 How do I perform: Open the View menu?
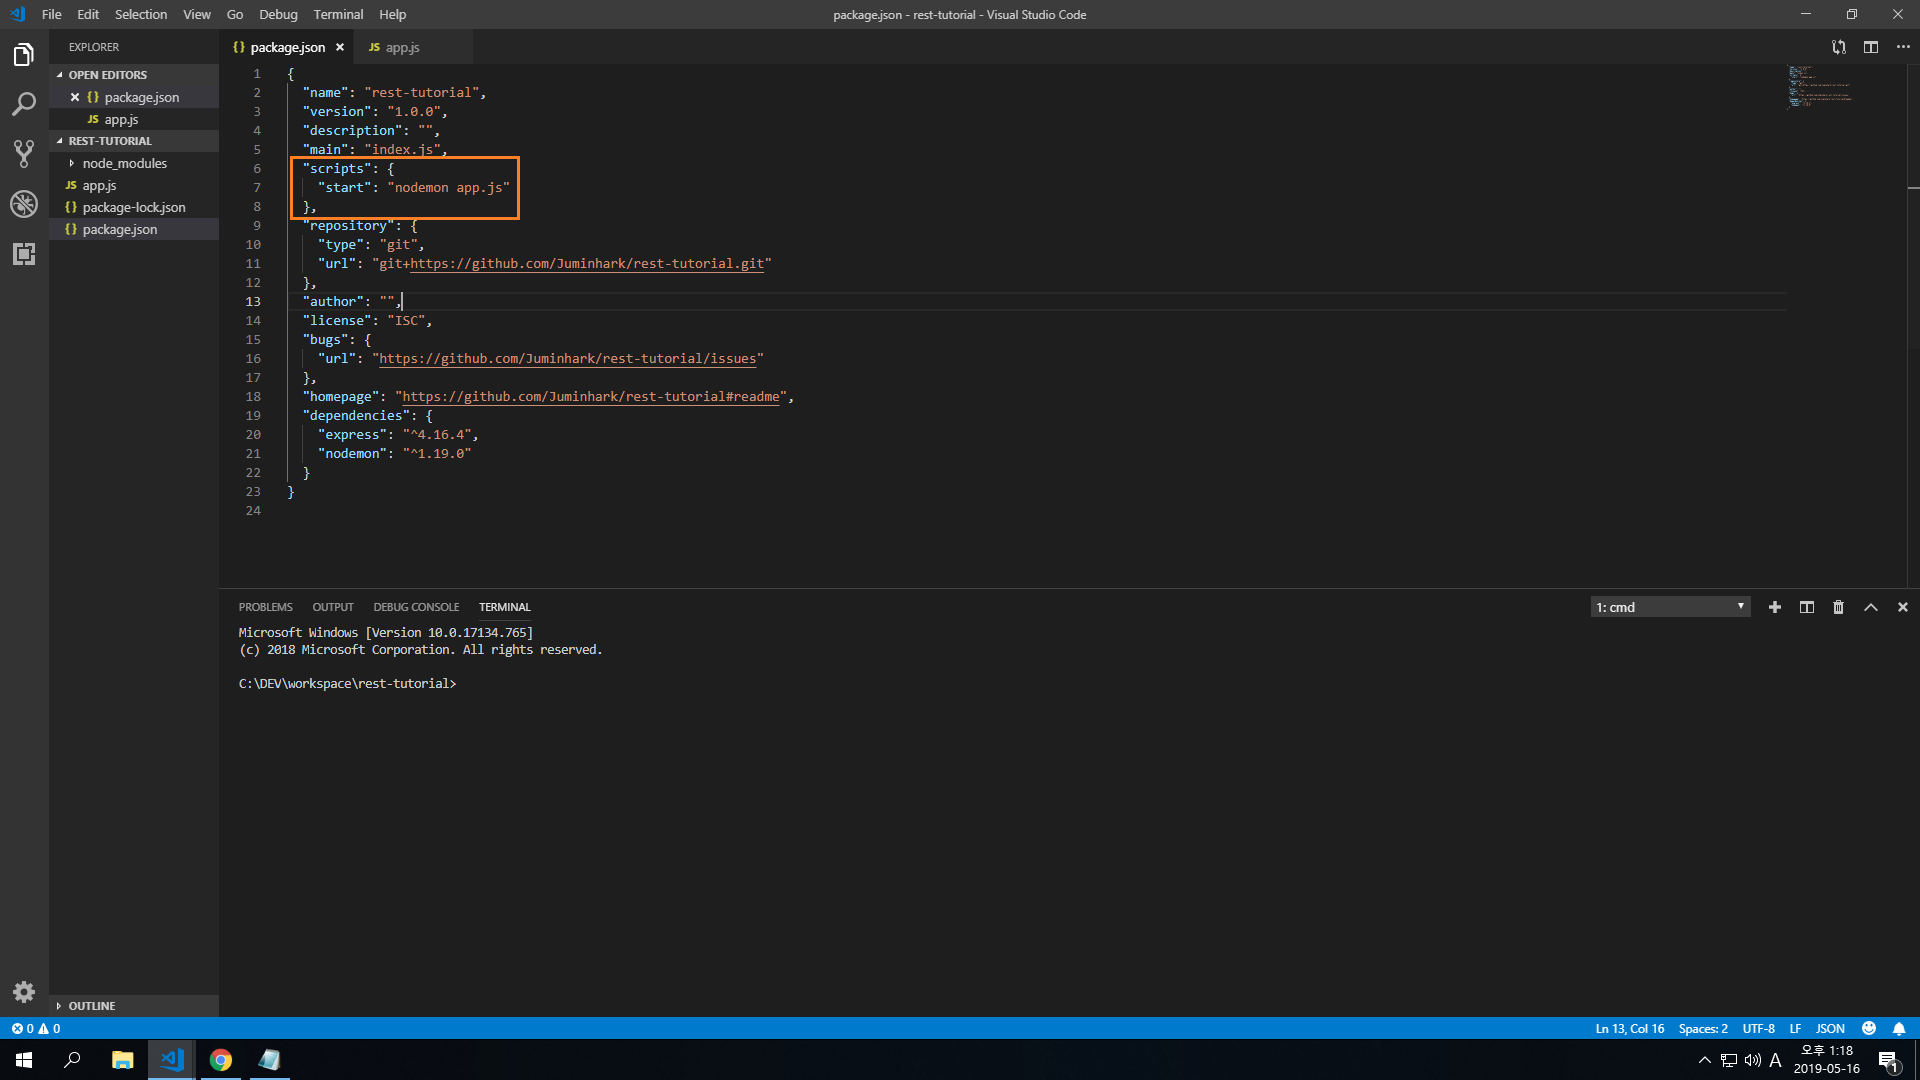197,14
